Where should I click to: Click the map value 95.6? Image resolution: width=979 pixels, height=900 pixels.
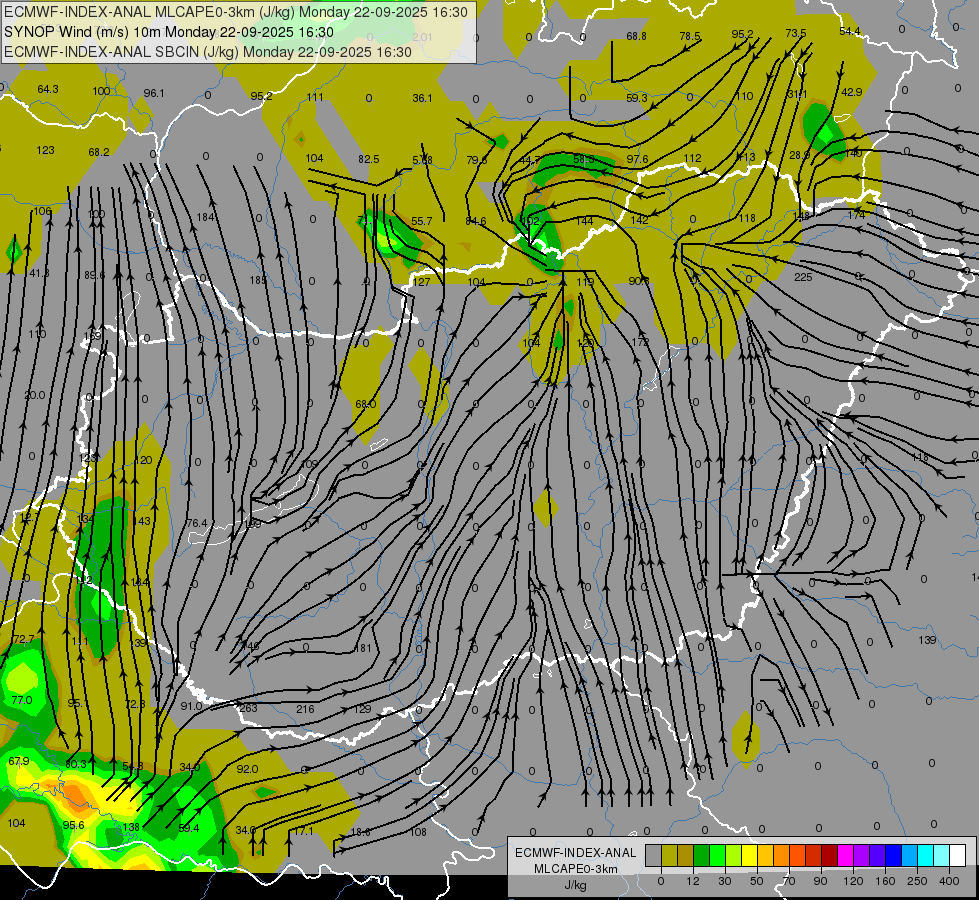[74, 825]
